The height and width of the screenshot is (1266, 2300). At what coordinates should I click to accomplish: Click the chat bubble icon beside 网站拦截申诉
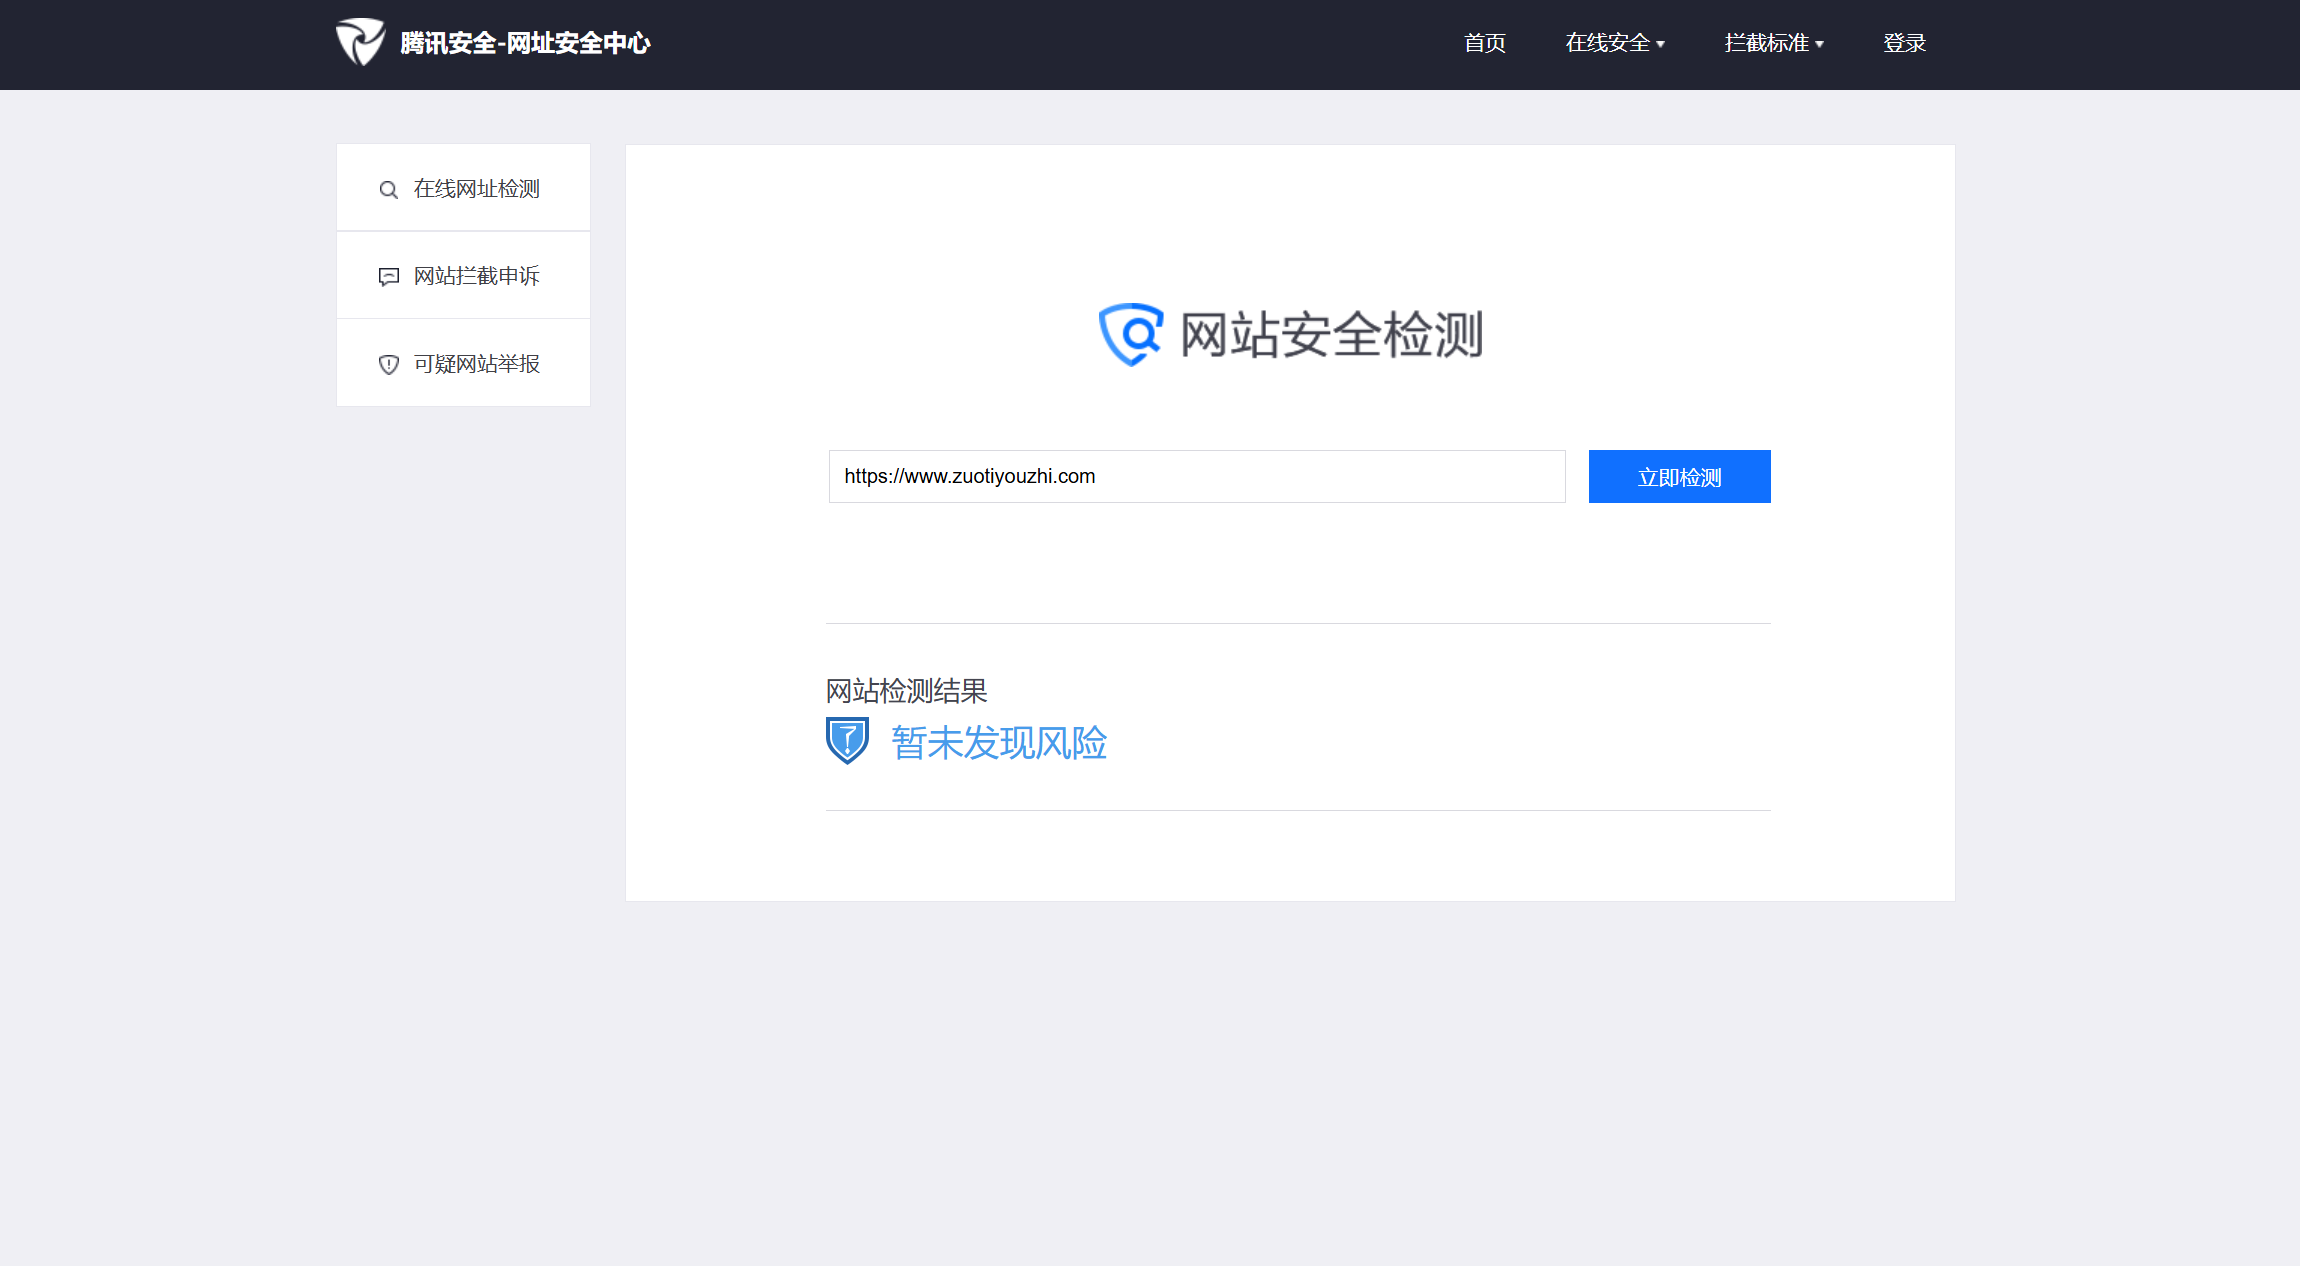coord(389,276)
